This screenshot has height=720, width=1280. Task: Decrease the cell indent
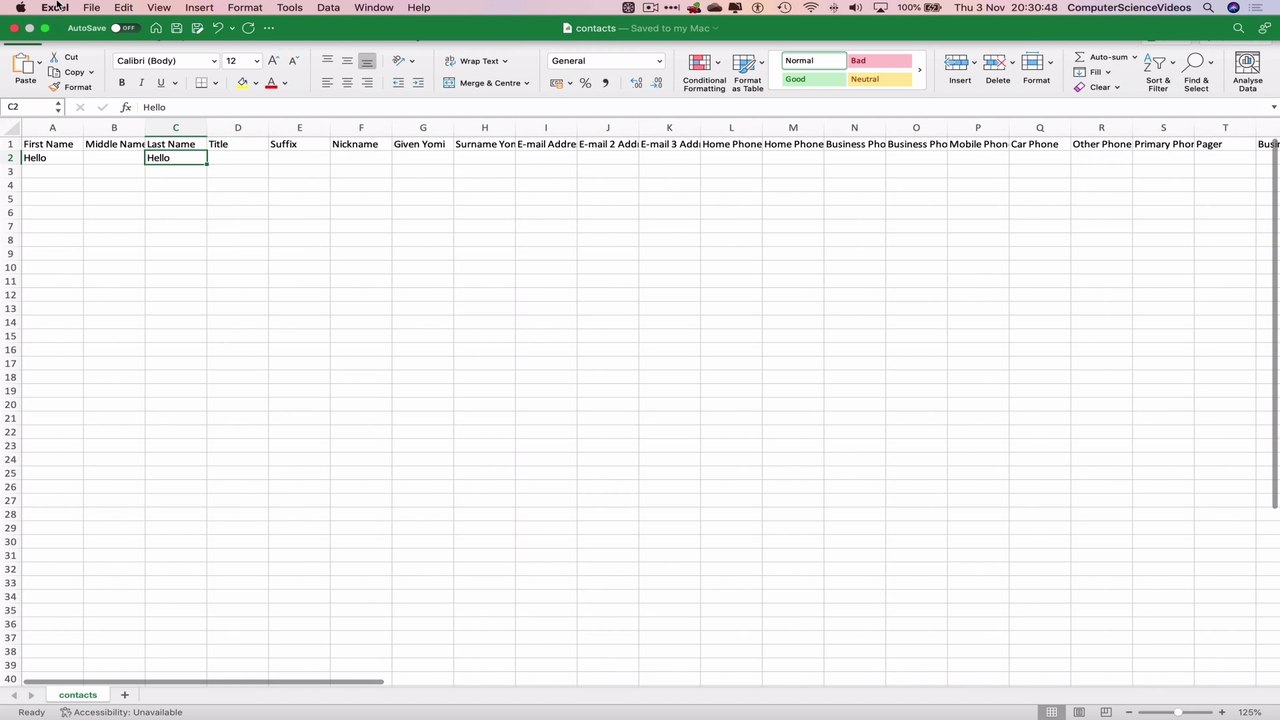click(x=398, y=83)
